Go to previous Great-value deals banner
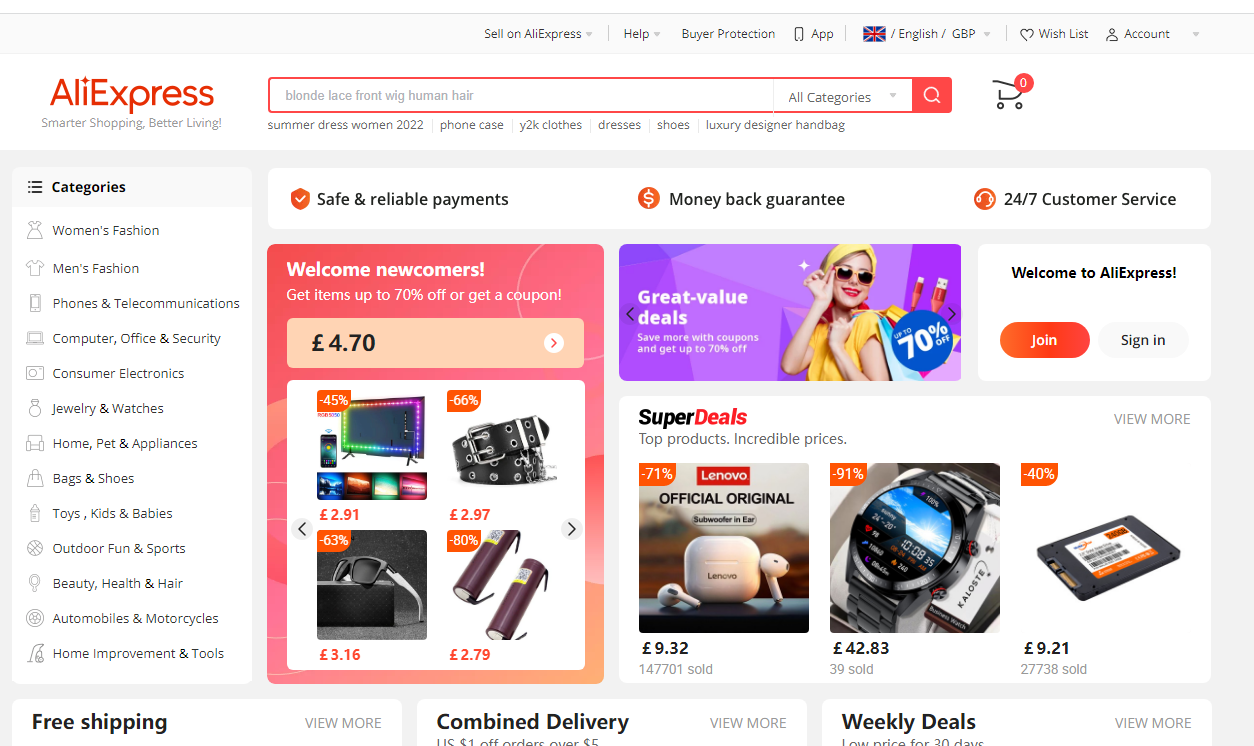Screen dimensions: 1254x746 point(630,313)
